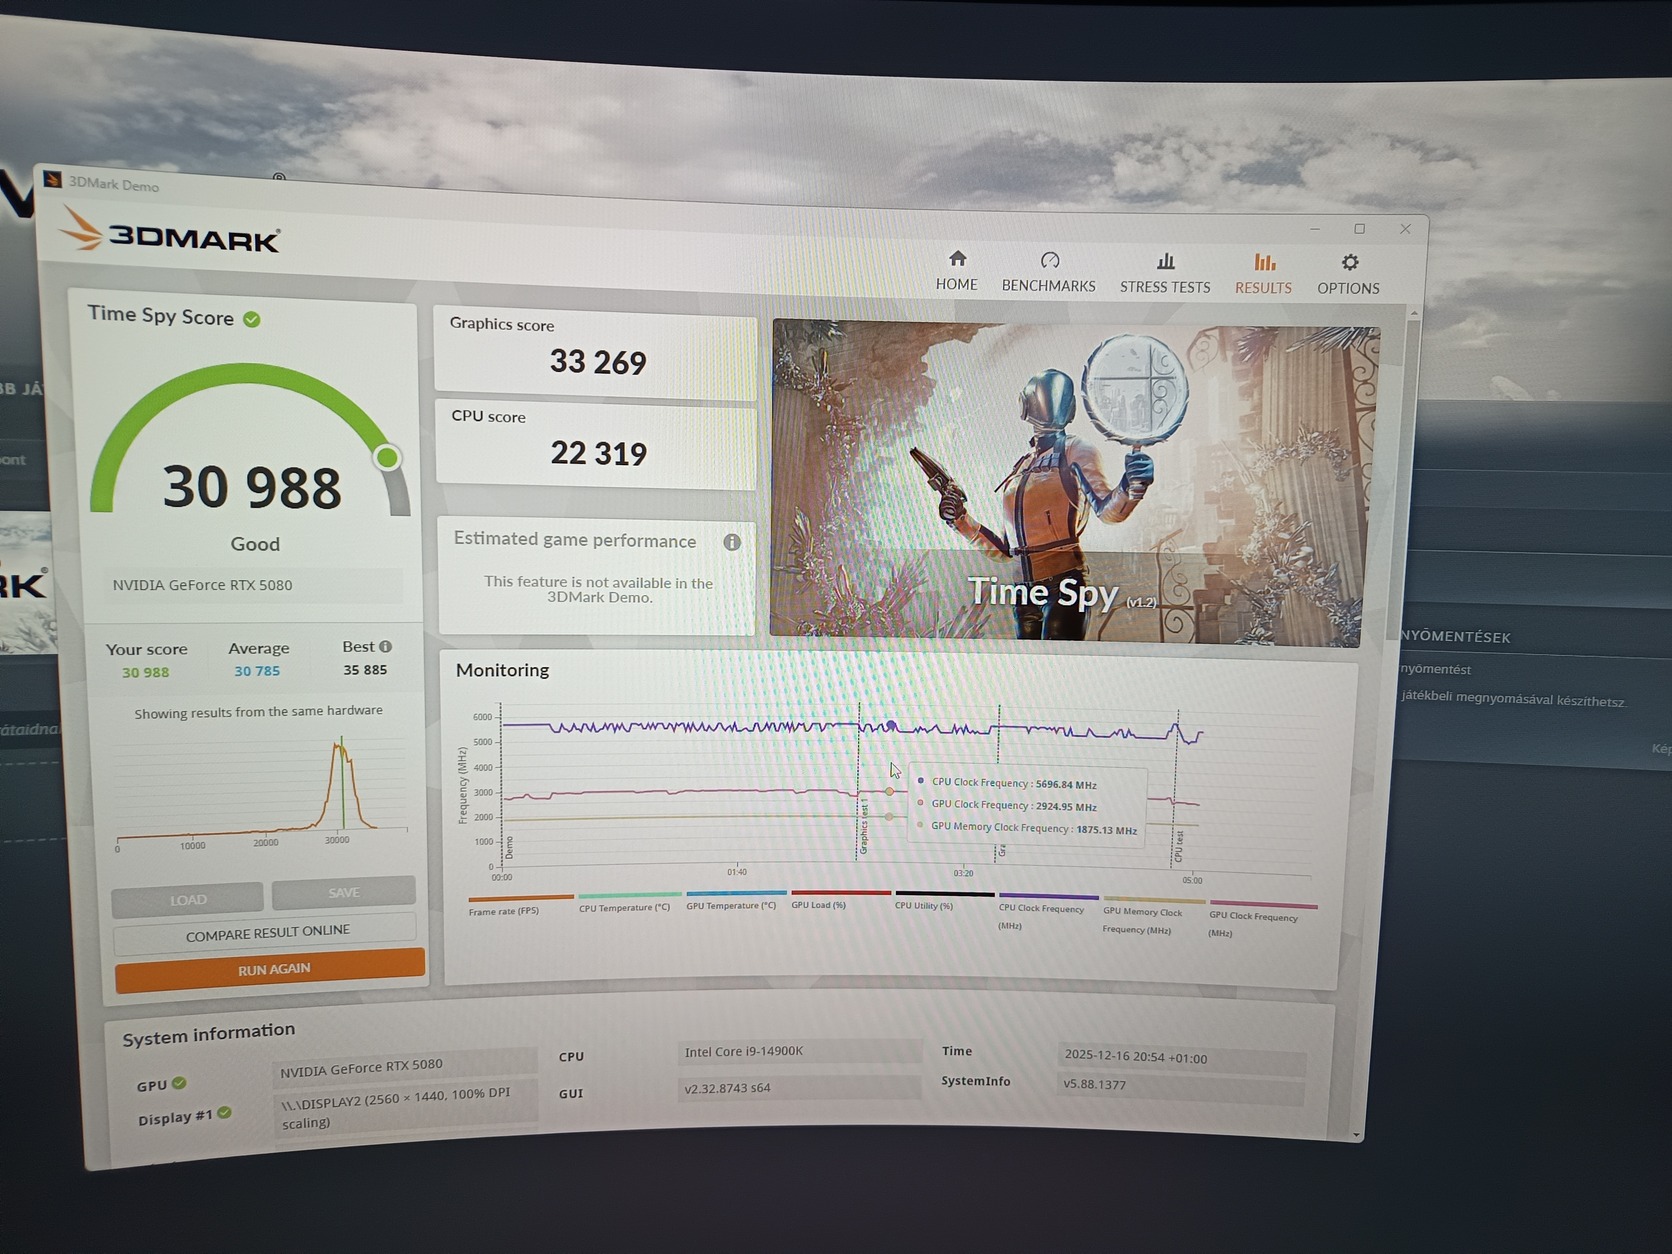Click the Graphics score value 33 269
Viewport: 1672px width, 1254px height.
pyautogui.click(x=598, y=362)
